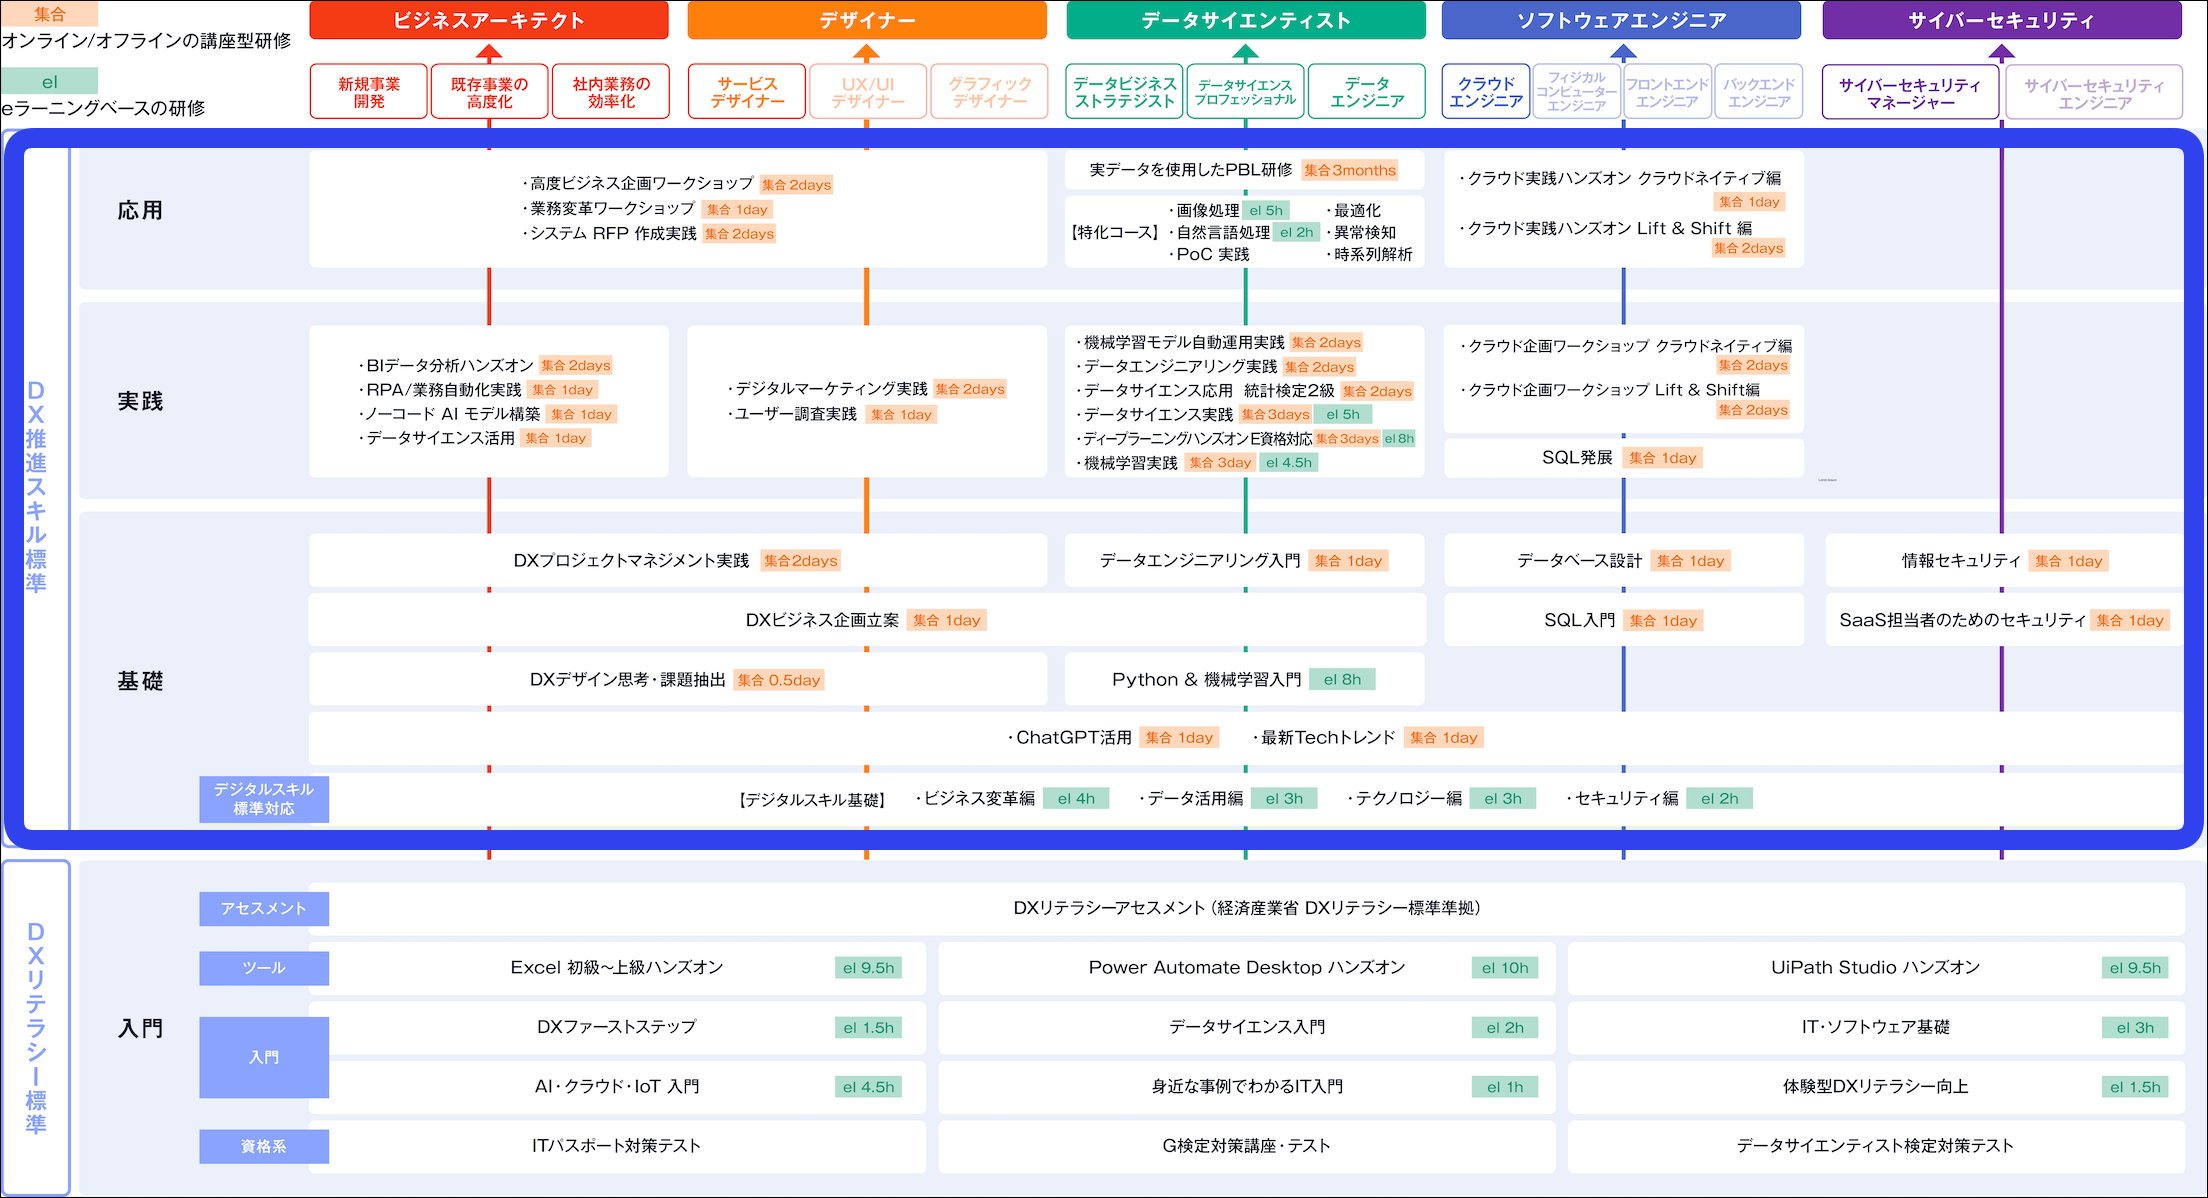
Task: Click the ビジネスアーキテクト red header
Action: [x=488, y=20]
